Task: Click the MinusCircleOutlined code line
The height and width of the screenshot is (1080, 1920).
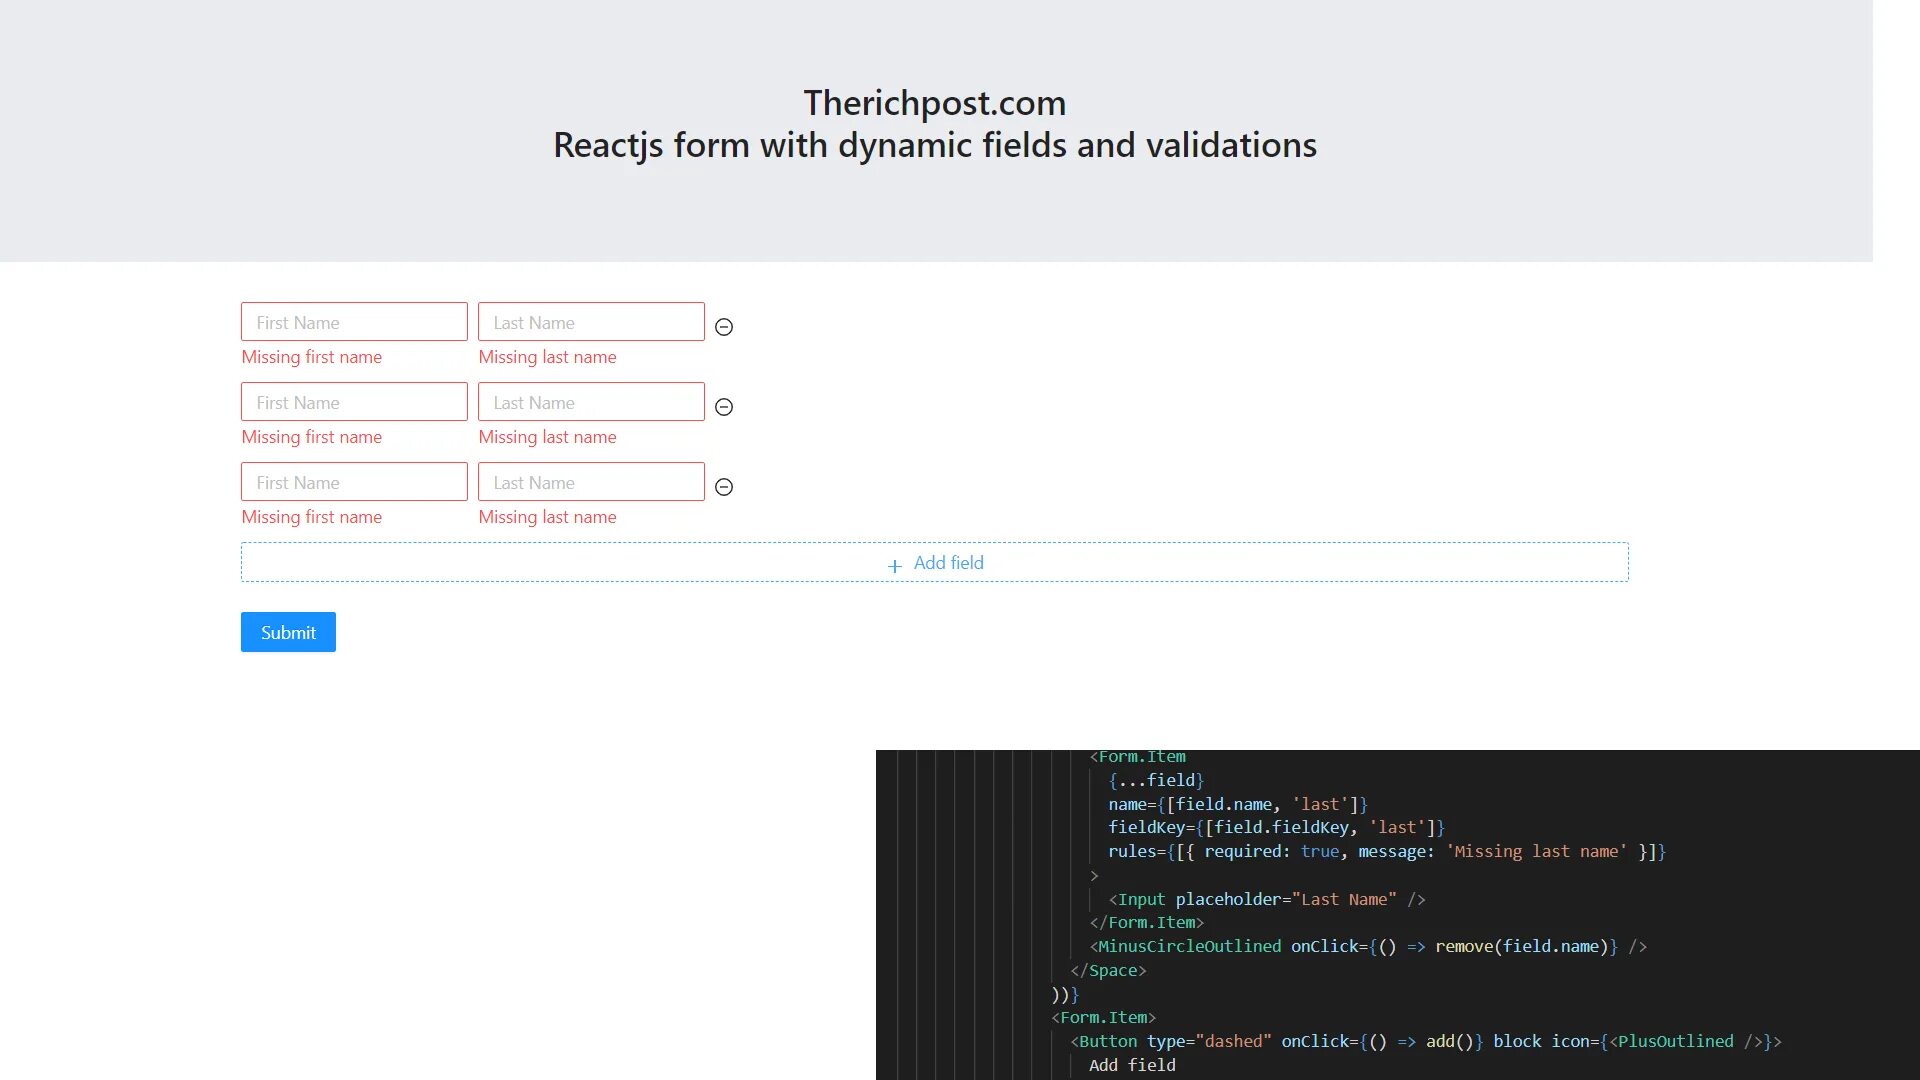Action: (x=1367, y=946)
